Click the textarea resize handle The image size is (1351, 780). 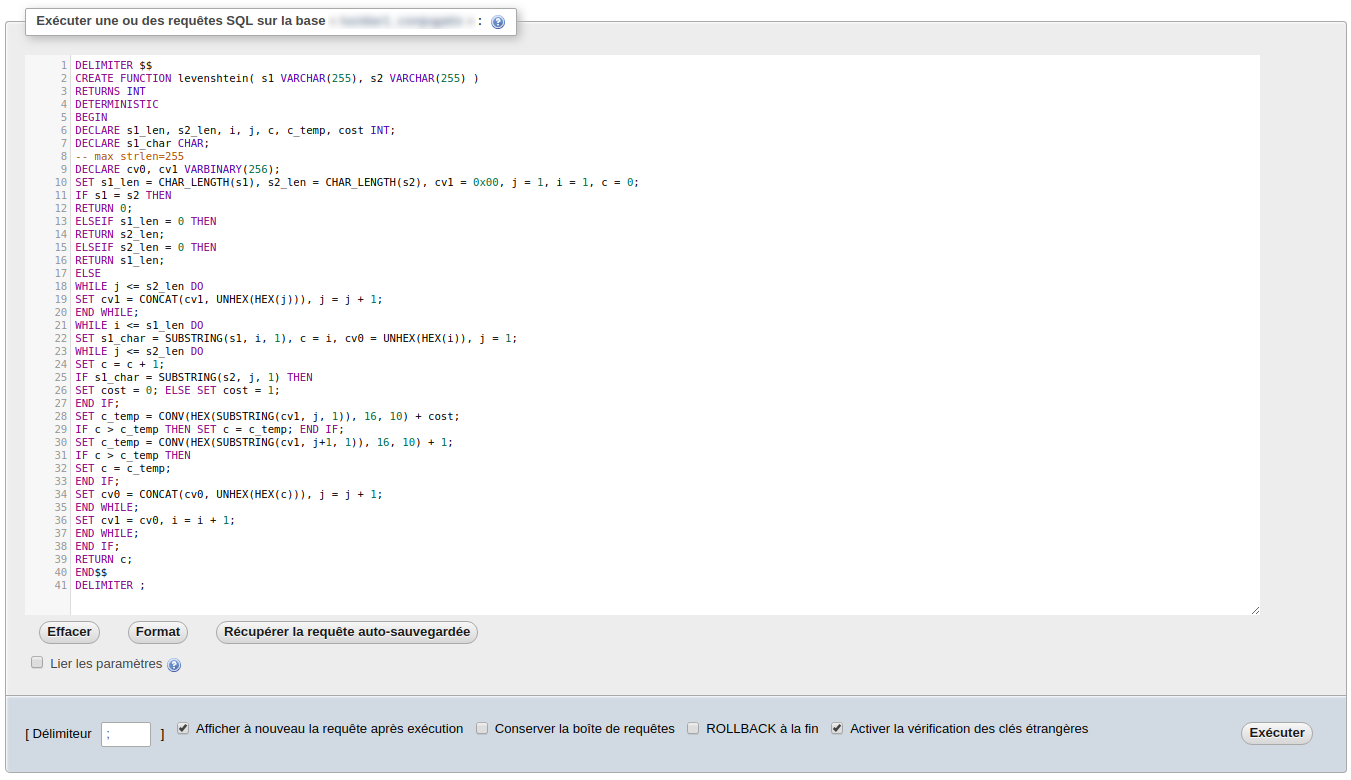click(x=1255, y=608)
